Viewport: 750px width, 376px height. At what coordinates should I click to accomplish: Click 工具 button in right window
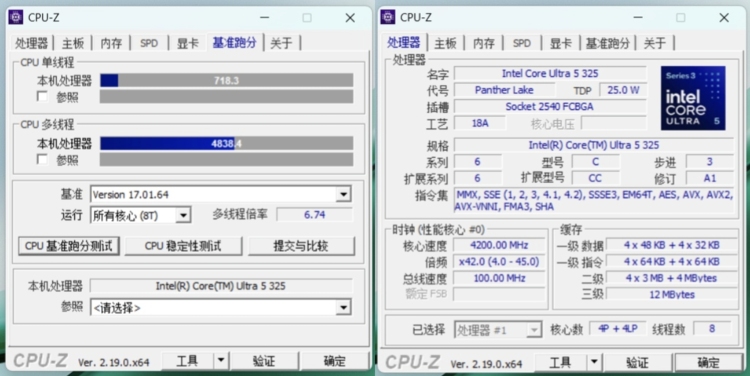pyautogui.click(x=560, y=362)
